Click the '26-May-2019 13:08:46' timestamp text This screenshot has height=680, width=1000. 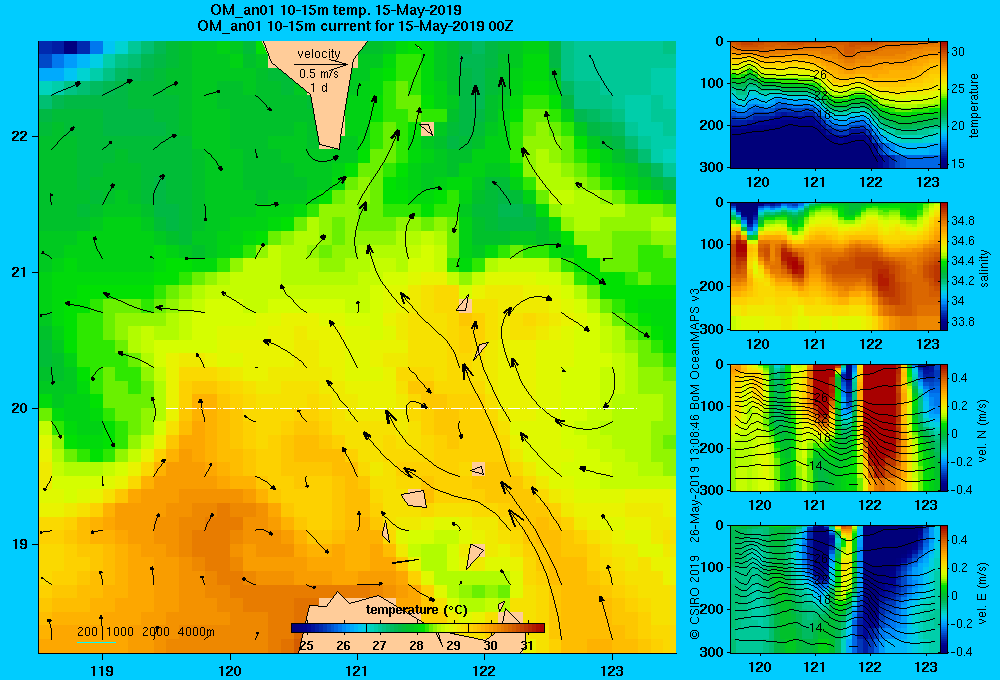click(x=695, y=477)
